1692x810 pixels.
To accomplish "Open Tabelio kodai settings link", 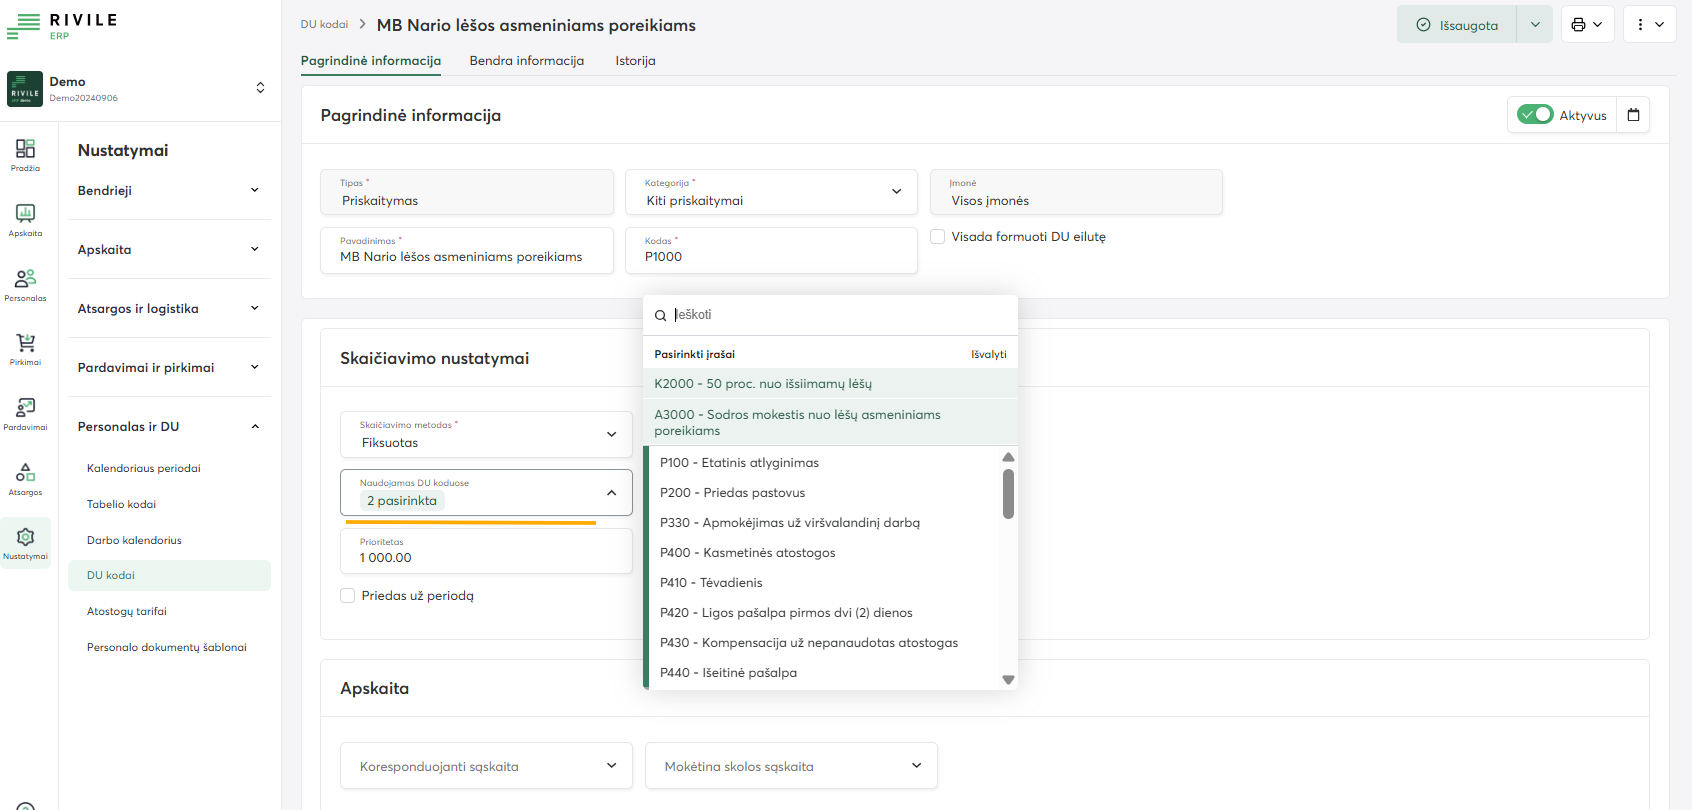I will [x=121, y=504].
